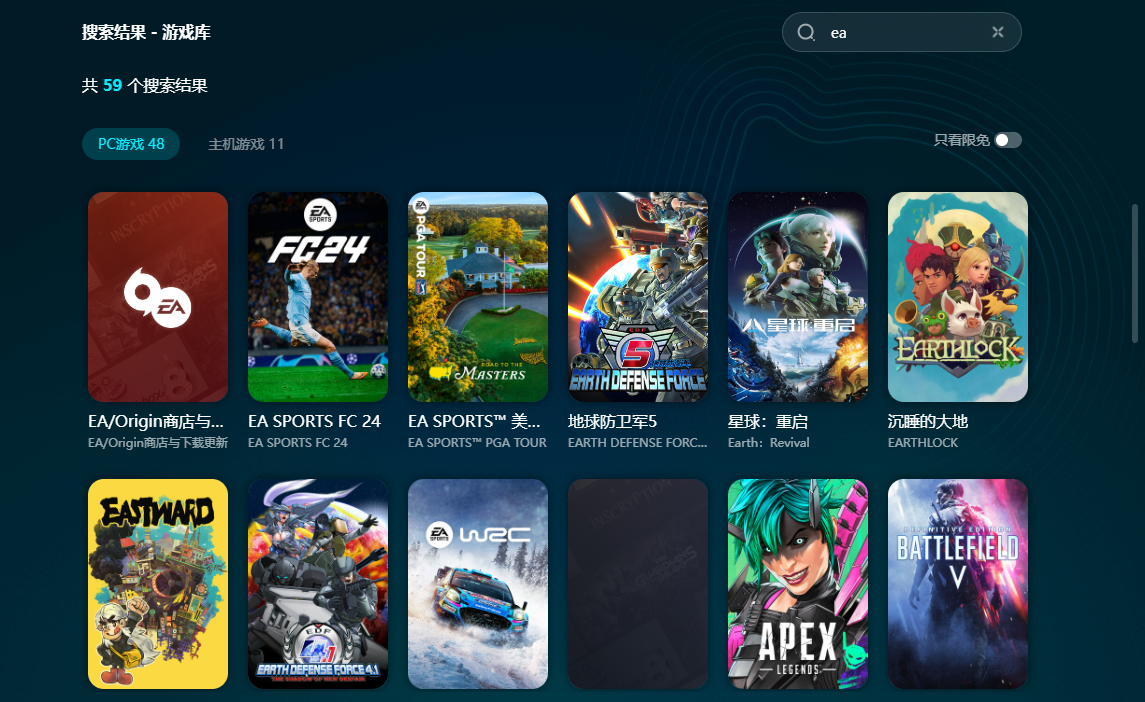Click the 沉睡的大地 game title
1145x702 pixels.
point(928,422)
